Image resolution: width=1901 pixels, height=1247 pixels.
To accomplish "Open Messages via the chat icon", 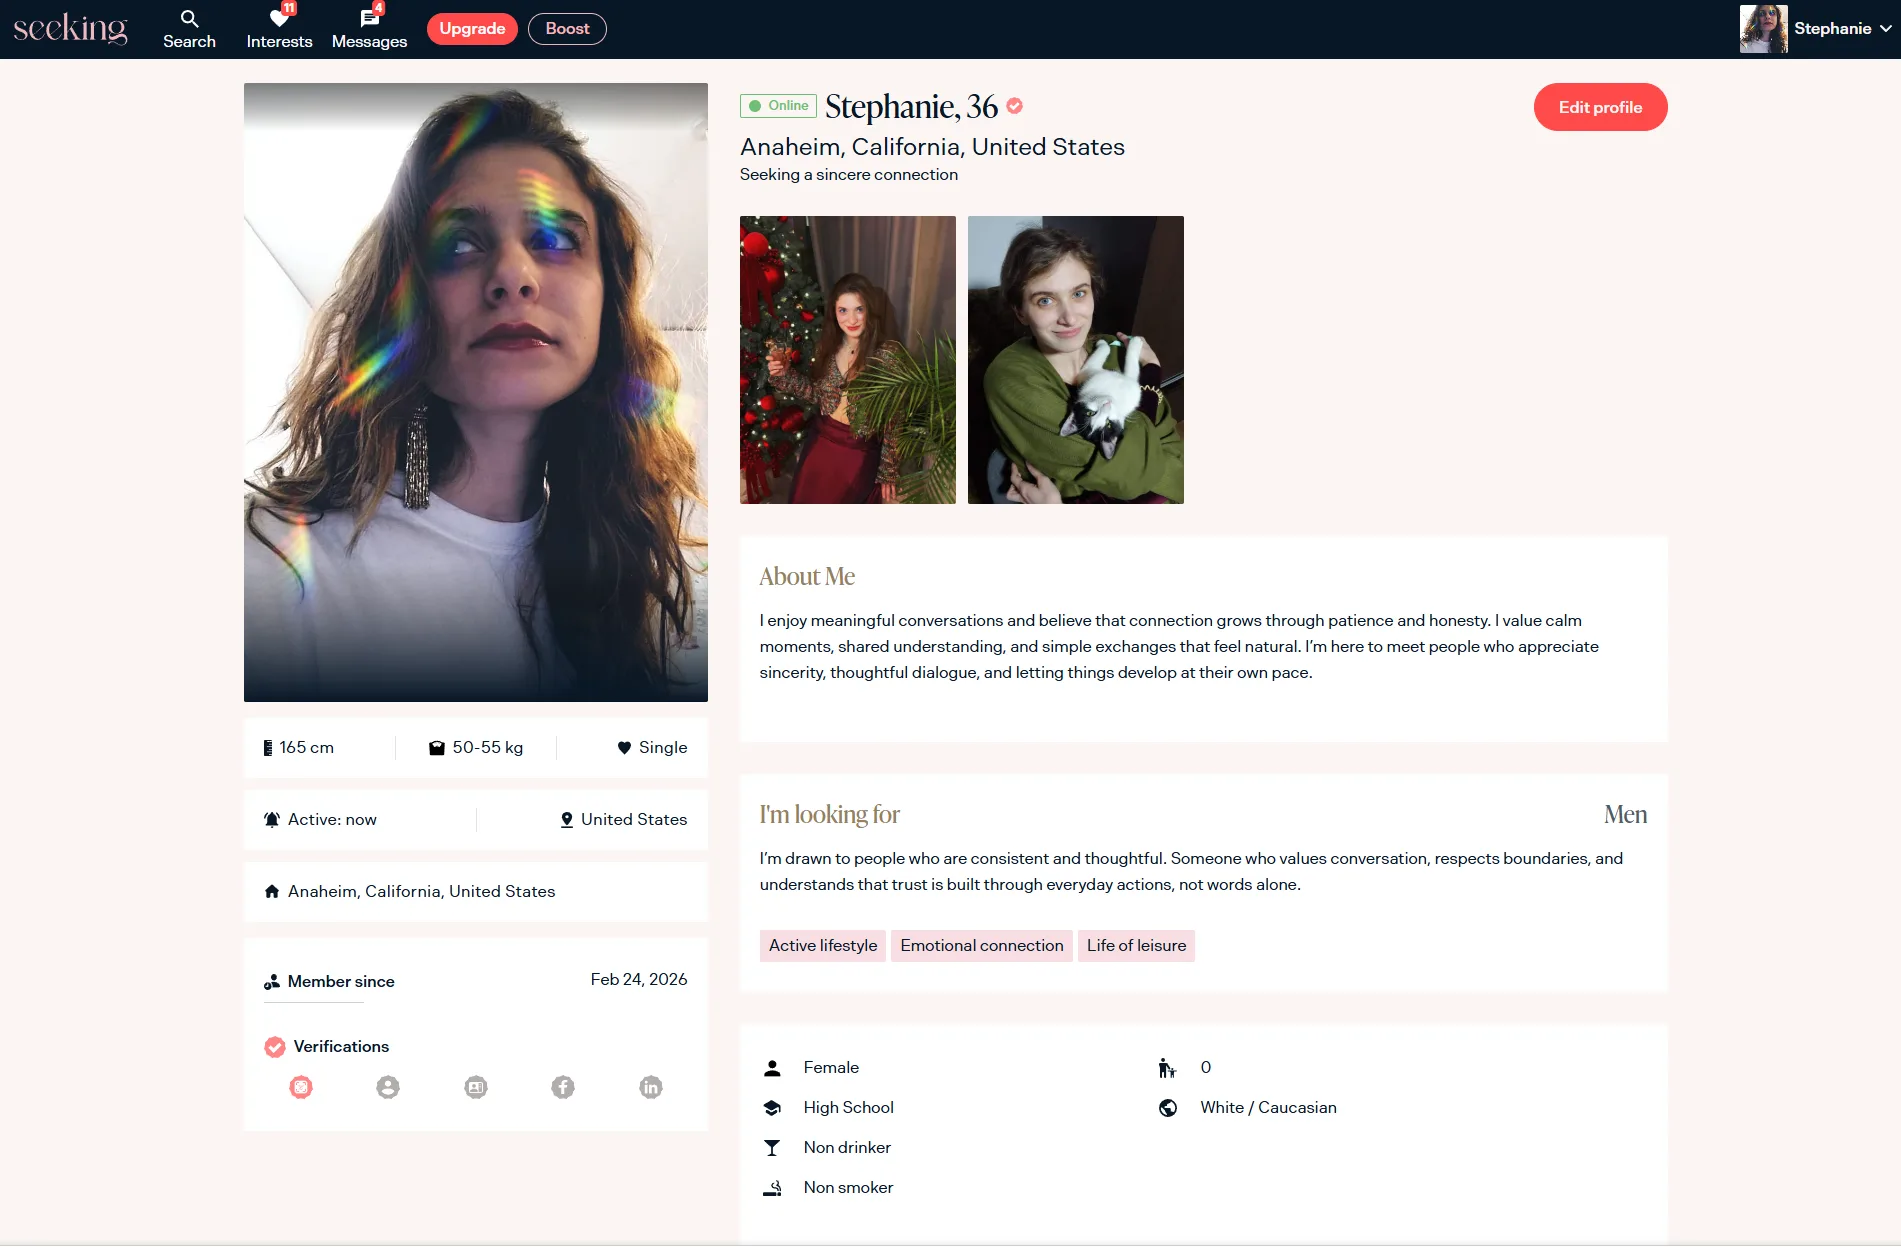I will point(369,19).
